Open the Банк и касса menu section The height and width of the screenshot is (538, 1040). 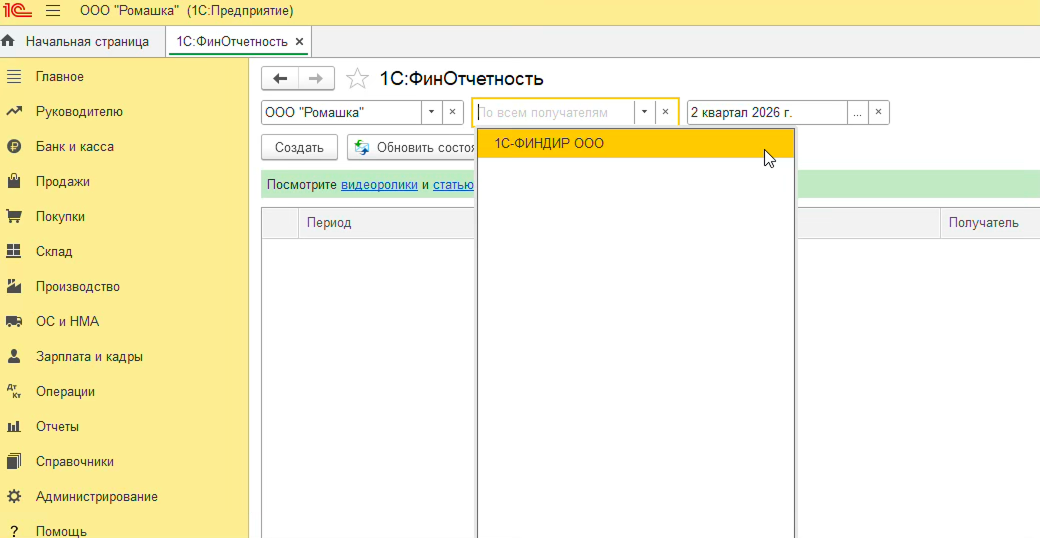[74, 147]
